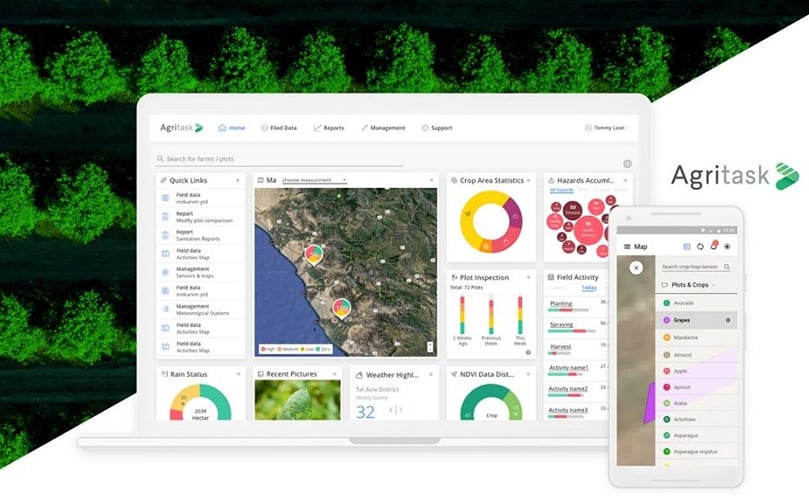Image resolution: width=809 pixels, height=501 pixels.
Task: Close the Hazards Accumulation widget
Action: pos(625,181)
